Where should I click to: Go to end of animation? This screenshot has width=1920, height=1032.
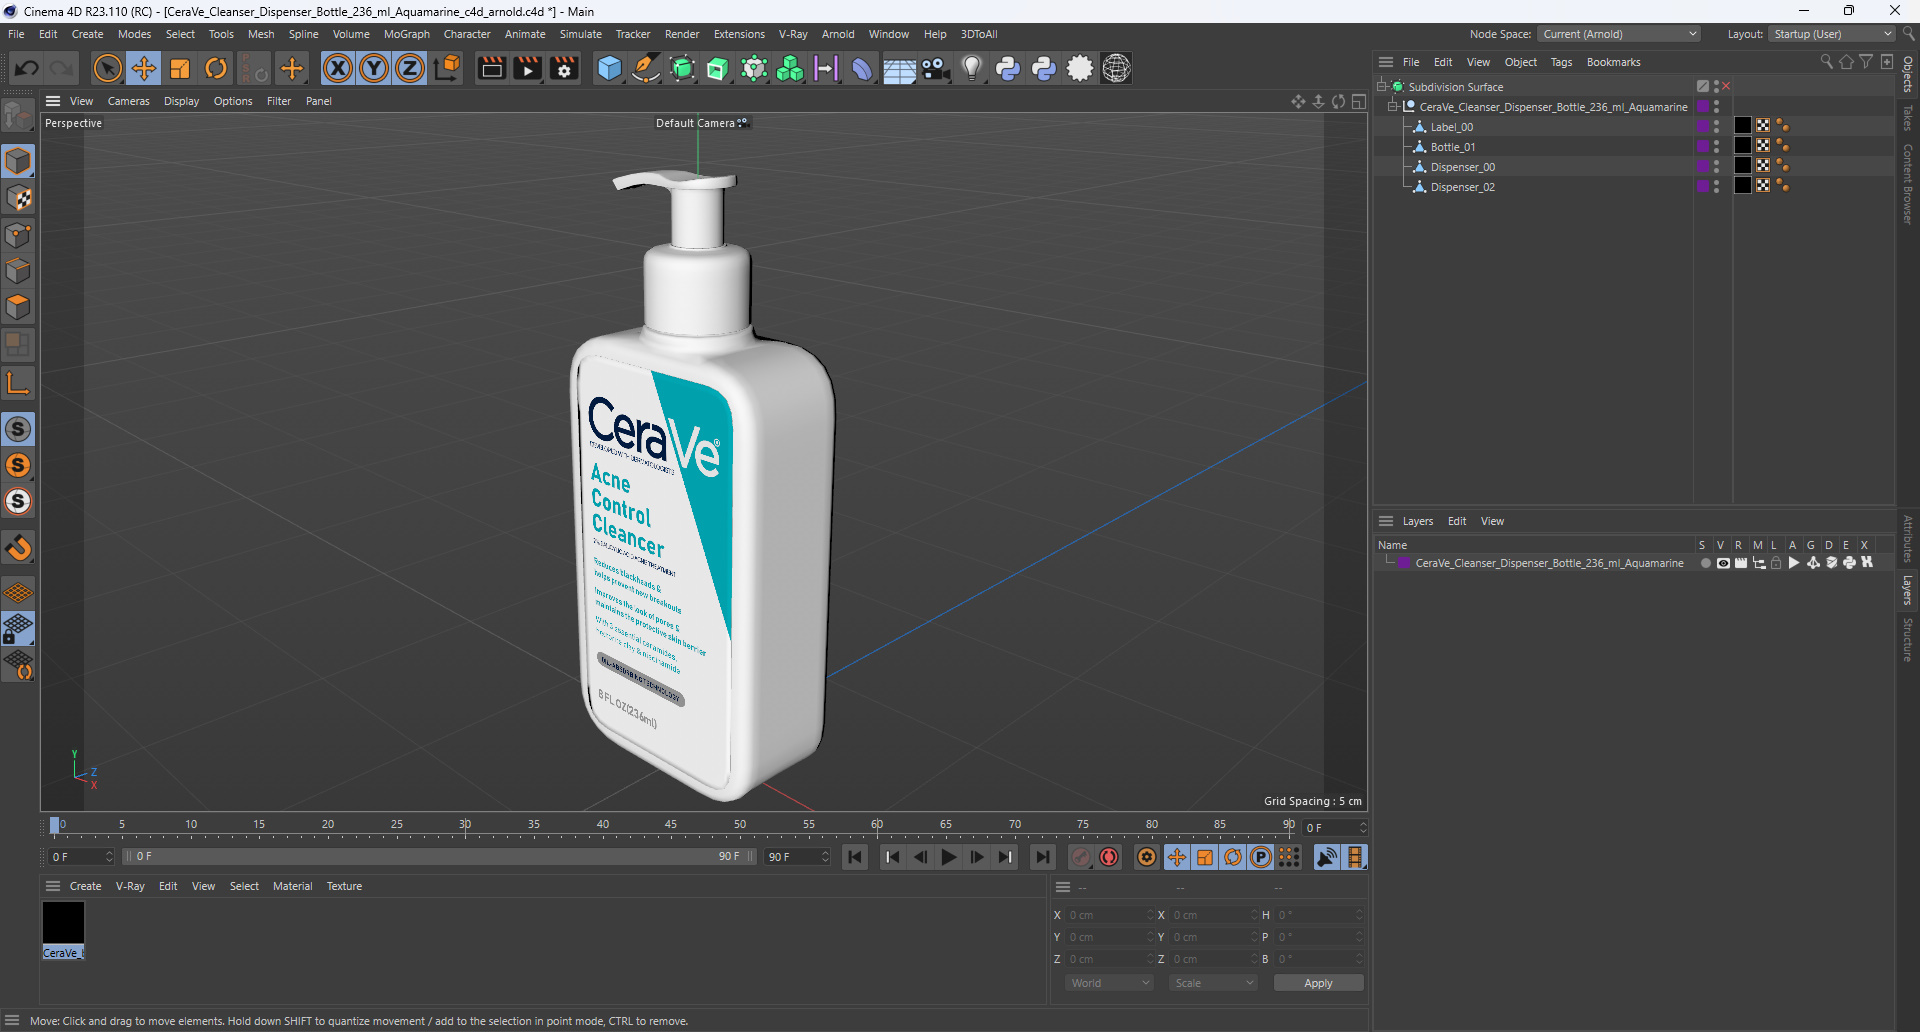pos(1042,857)
